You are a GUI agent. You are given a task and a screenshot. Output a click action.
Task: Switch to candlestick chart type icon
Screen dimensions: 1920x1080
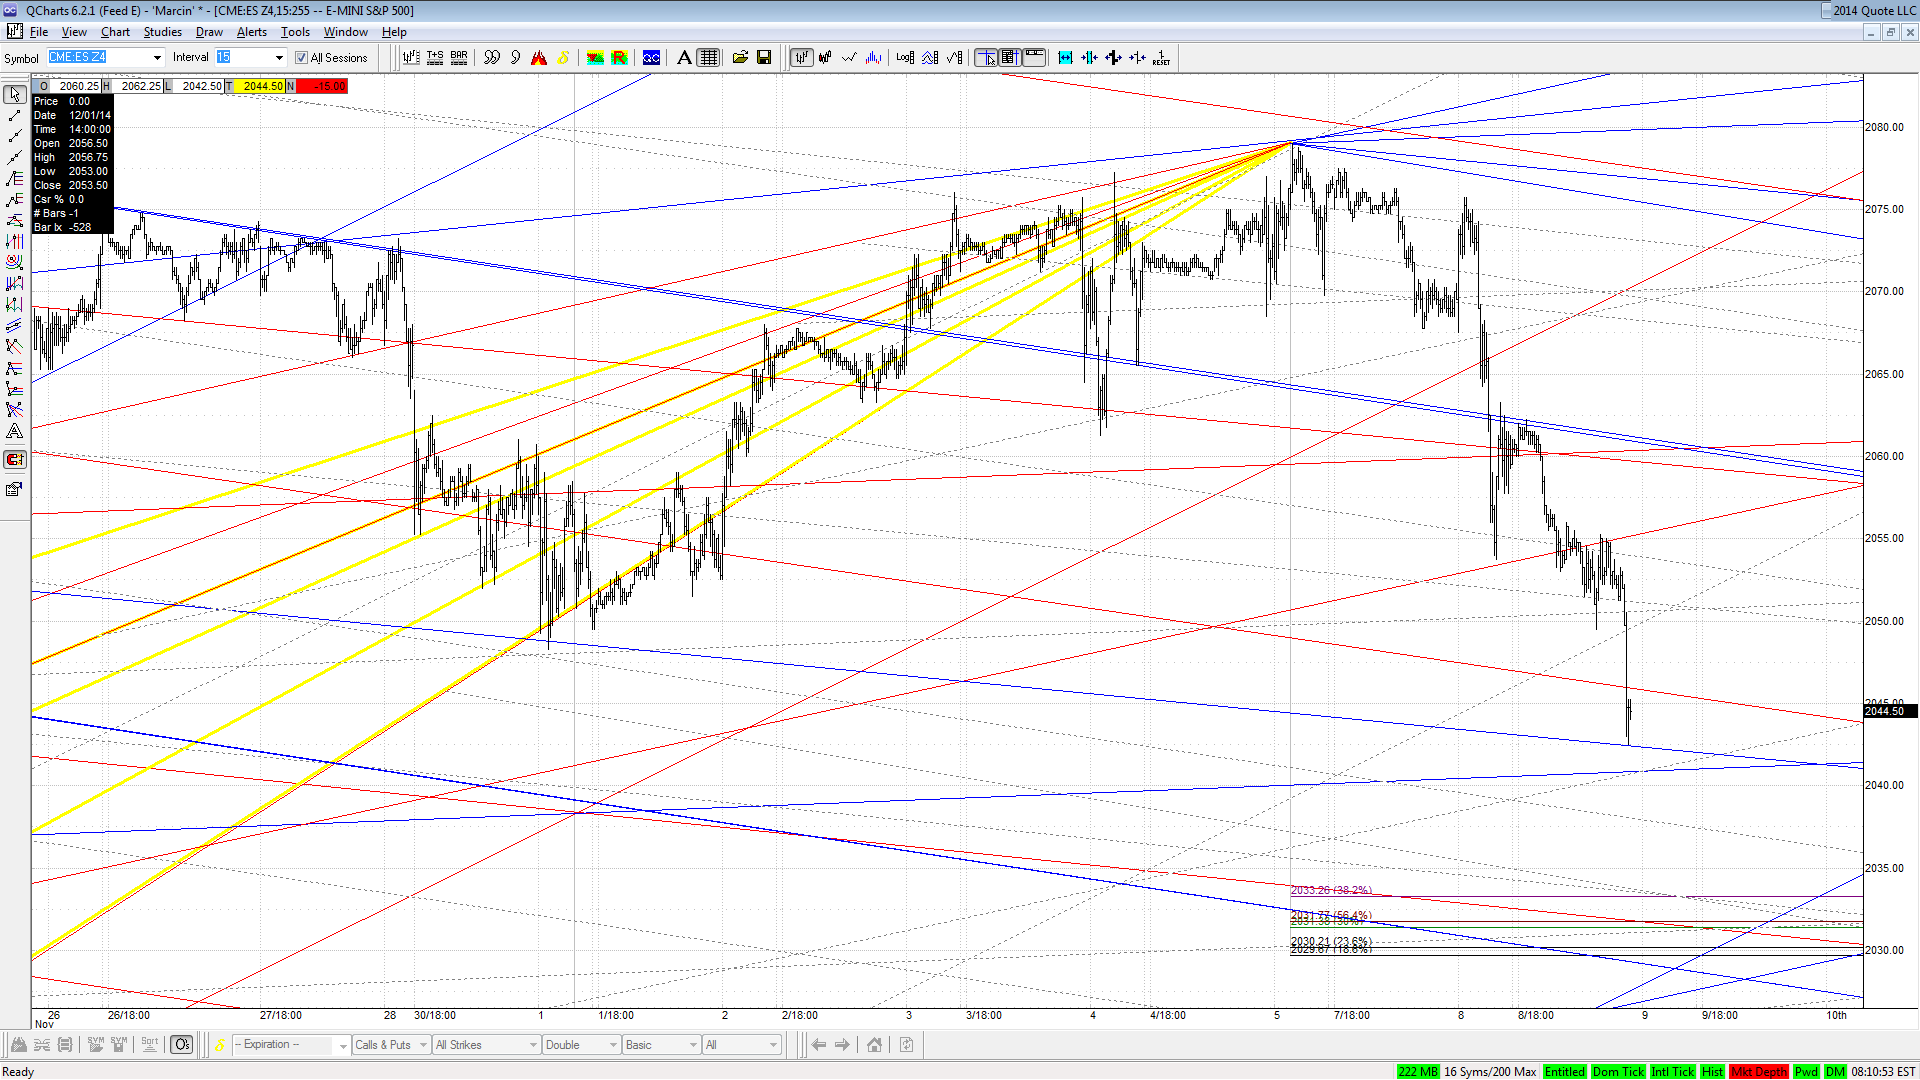825,58
